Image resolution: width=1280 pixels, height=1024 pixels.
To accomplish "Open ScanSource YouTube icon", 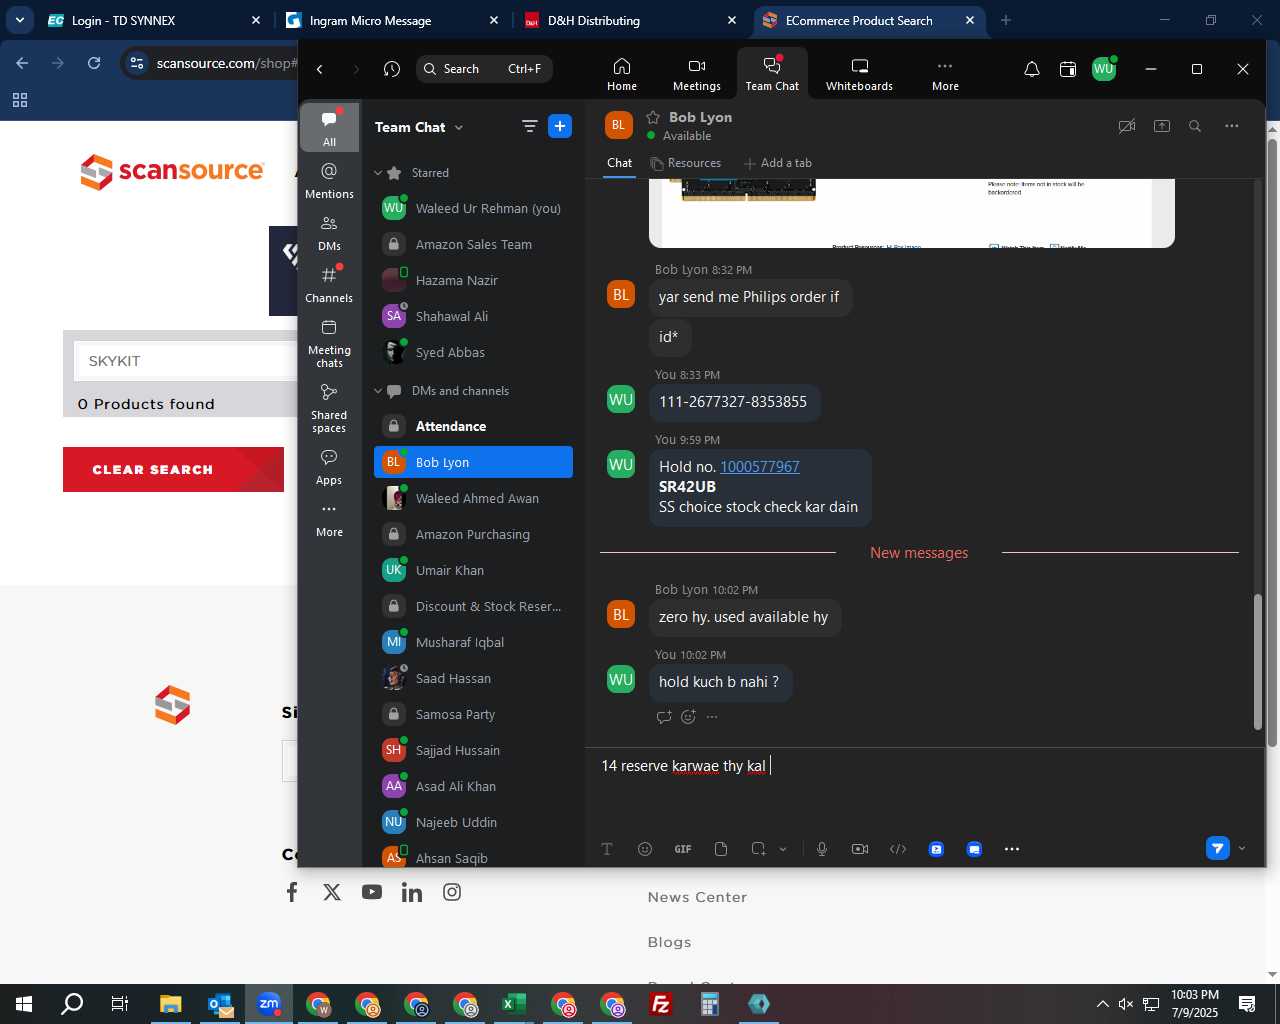I will click(x=372, y=892).
